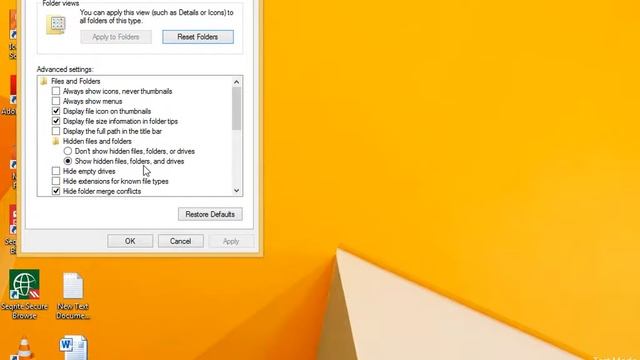Screen dimensions: 640x360
Task: Click the Folder views icon image
Action: click(x=56, y=24)
